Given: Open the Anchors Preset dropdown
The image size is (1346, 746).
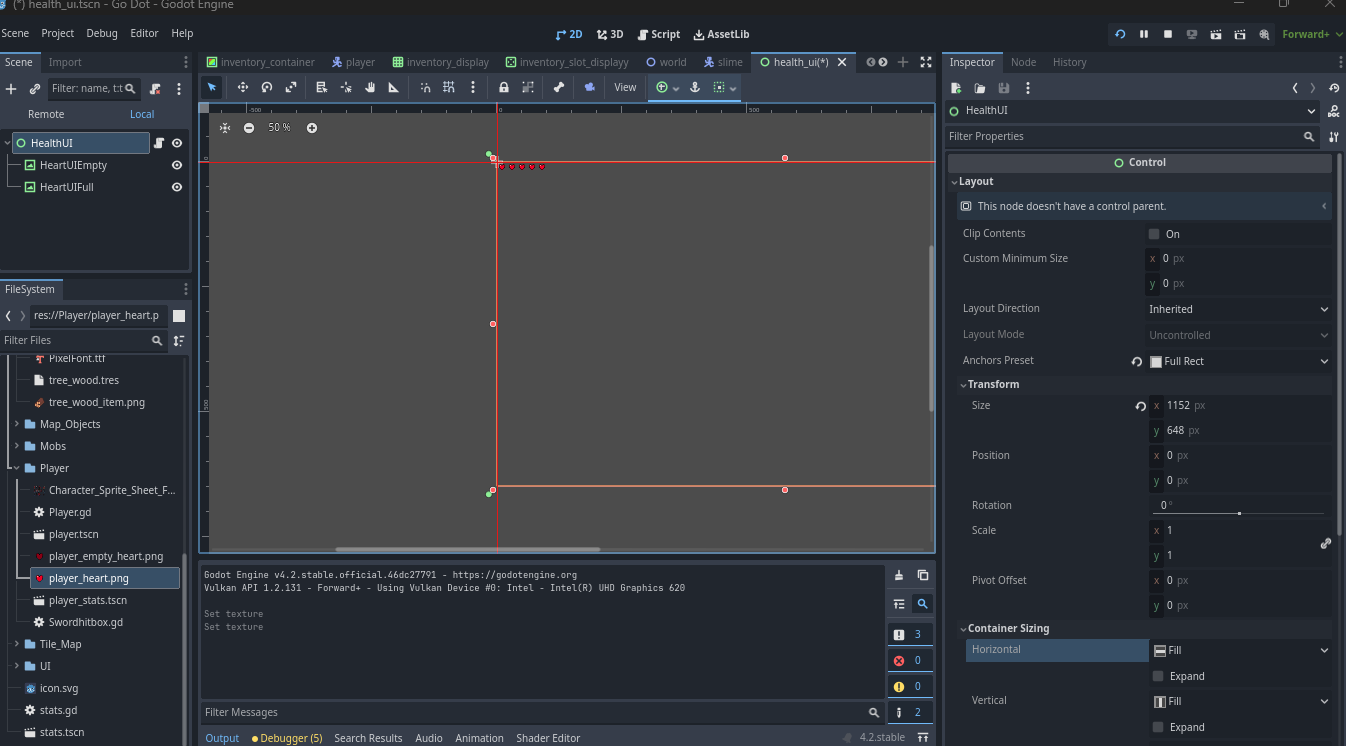Looking at the screenshot, I should click(x=1239, y=360).
